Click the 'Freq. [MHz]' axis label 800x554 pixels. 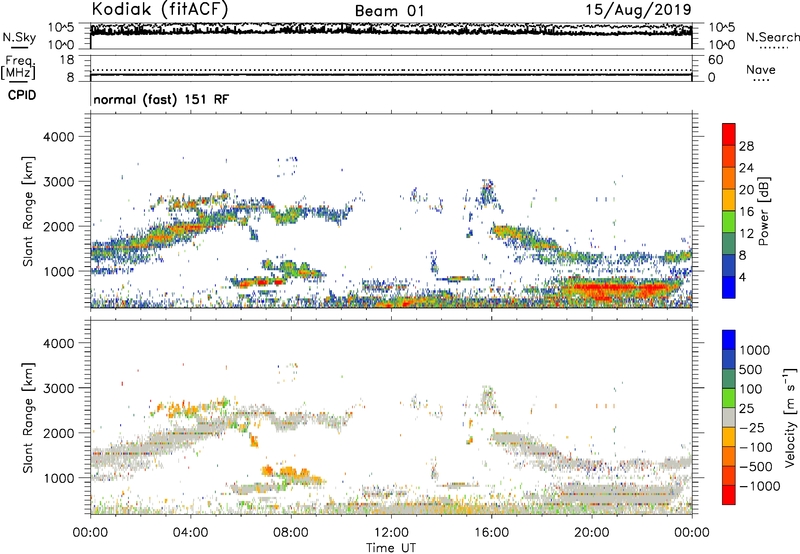tap(19, 68)
